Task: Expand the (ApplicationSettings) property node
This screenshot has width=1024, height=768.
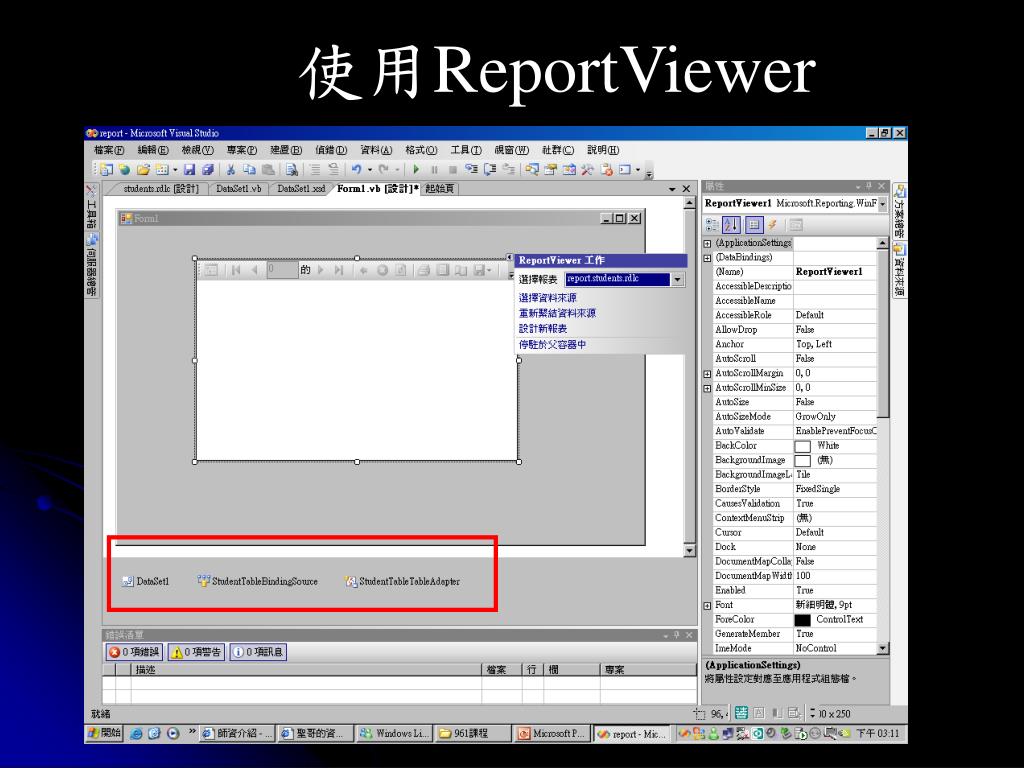Action: [707, 243]
